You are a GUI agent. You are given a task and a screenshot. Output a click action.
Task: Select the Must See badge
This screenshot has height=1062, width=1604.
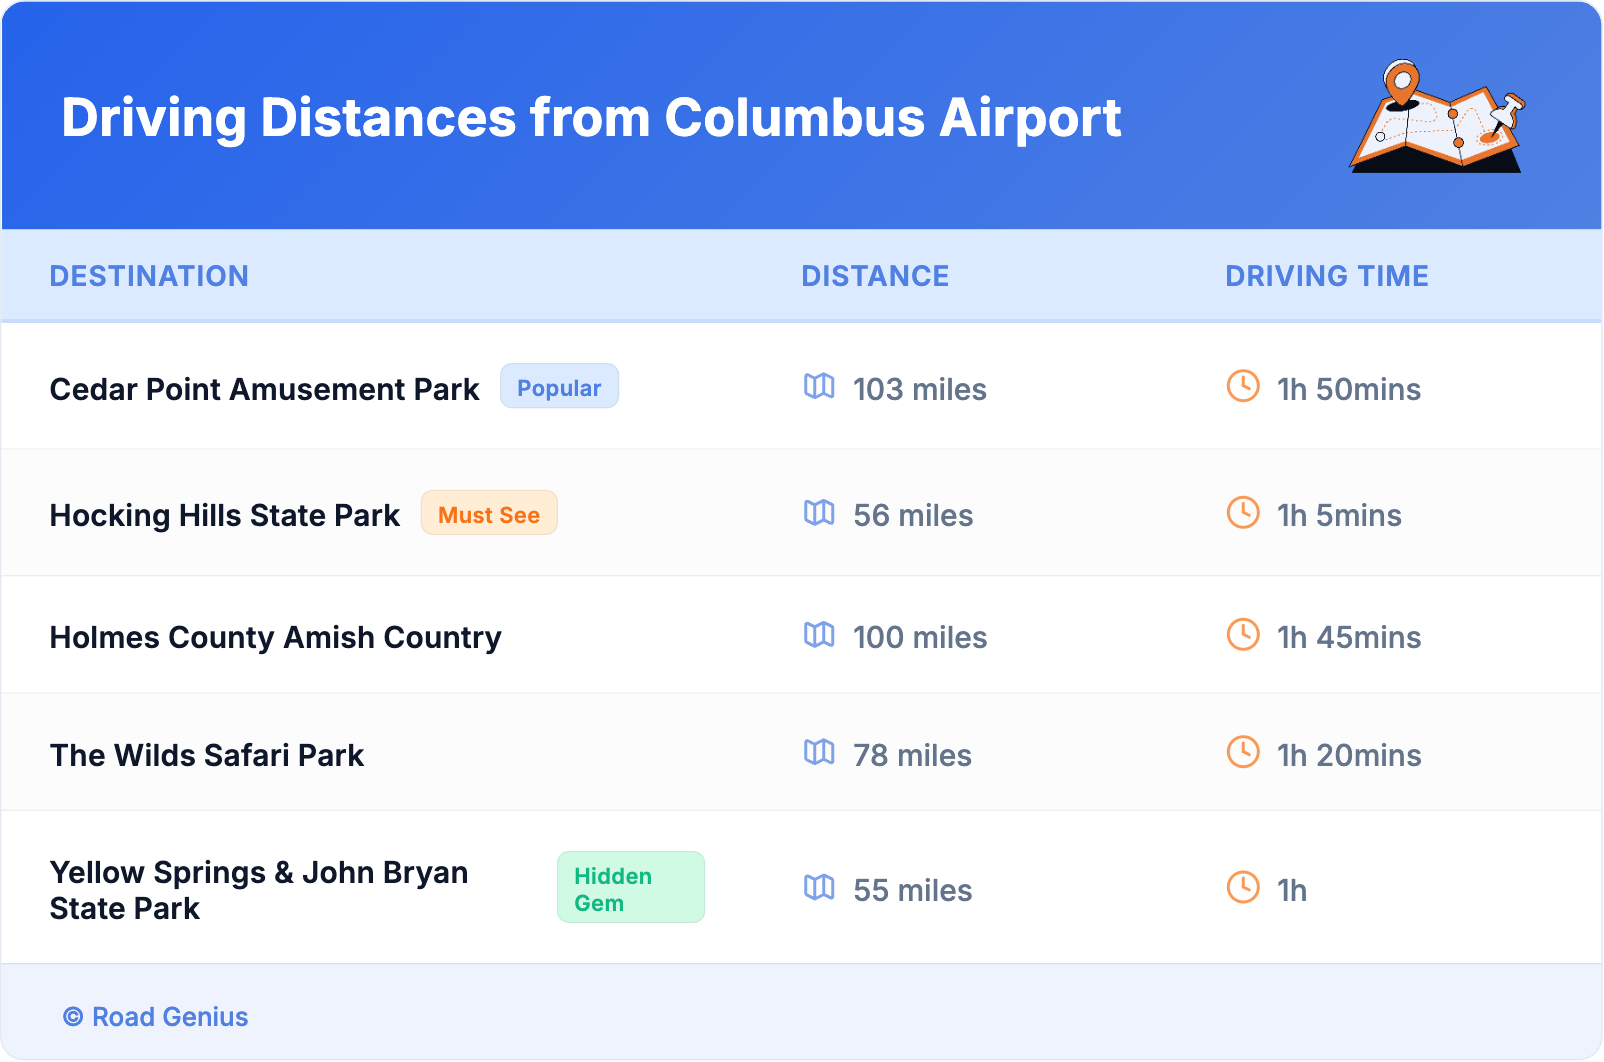click(x=489, y=514)
